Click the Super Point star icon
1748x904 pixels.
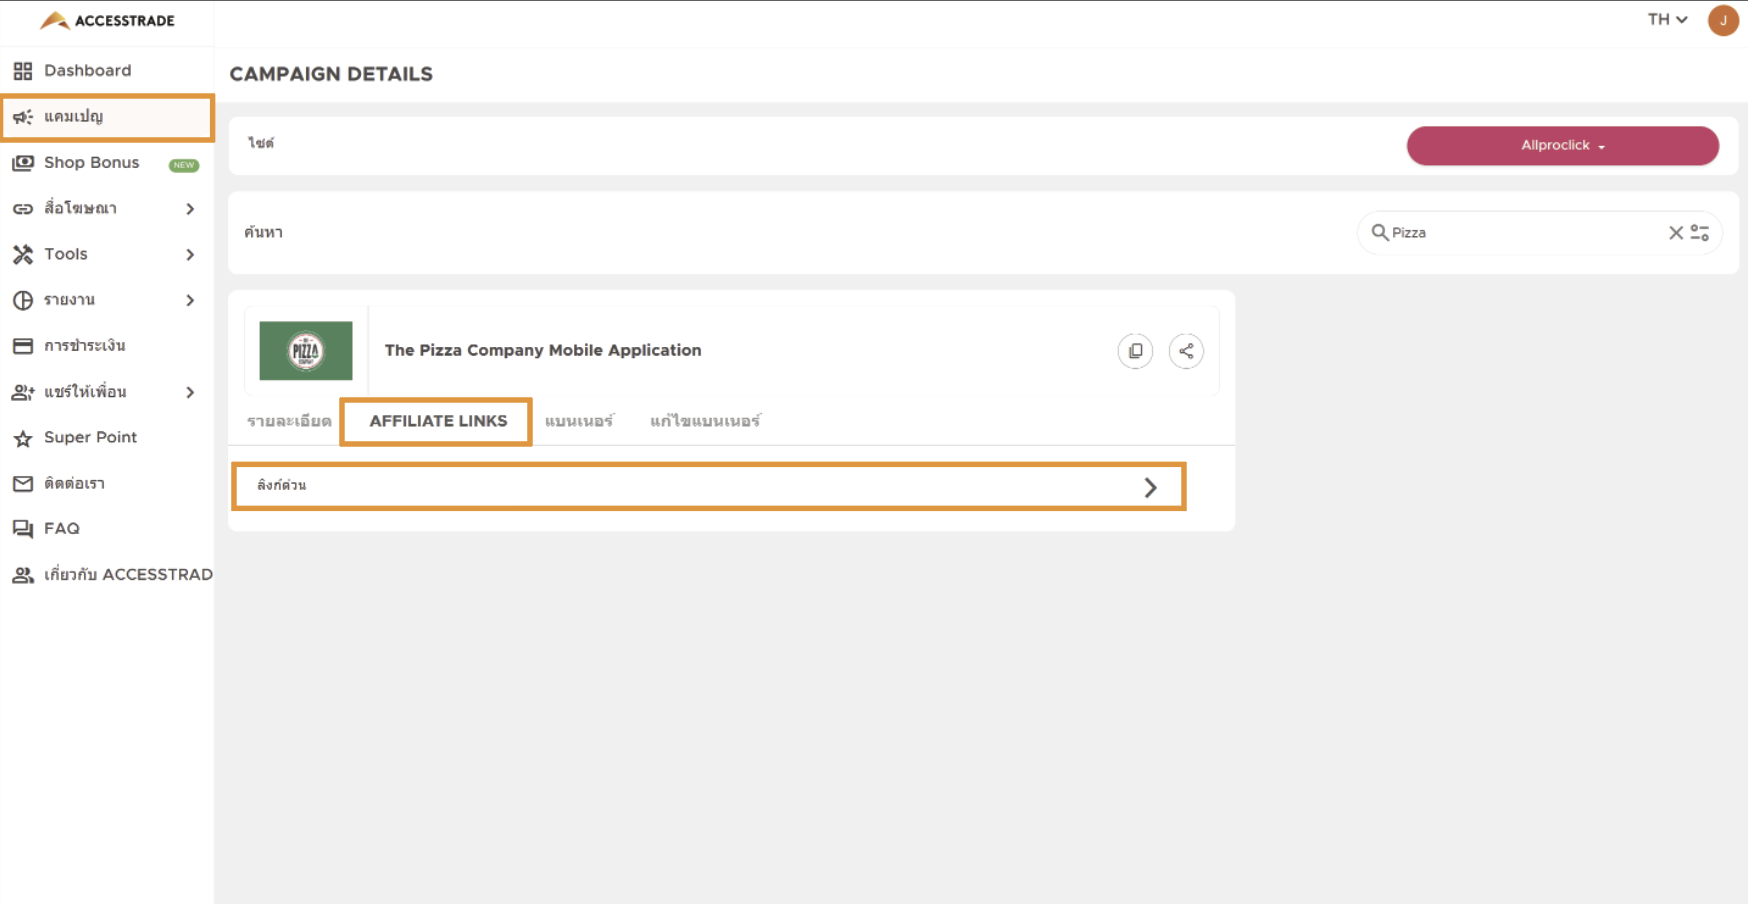(23, 438)
